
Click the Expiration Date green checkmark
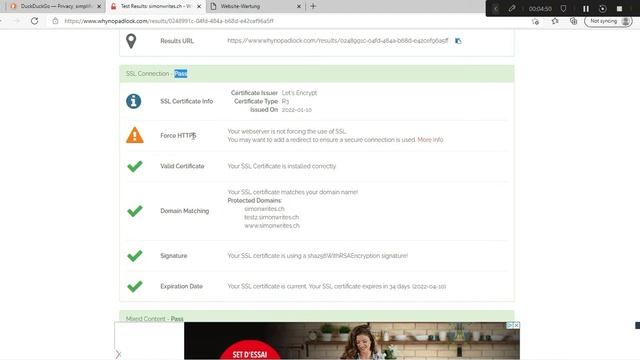(135, 286)
